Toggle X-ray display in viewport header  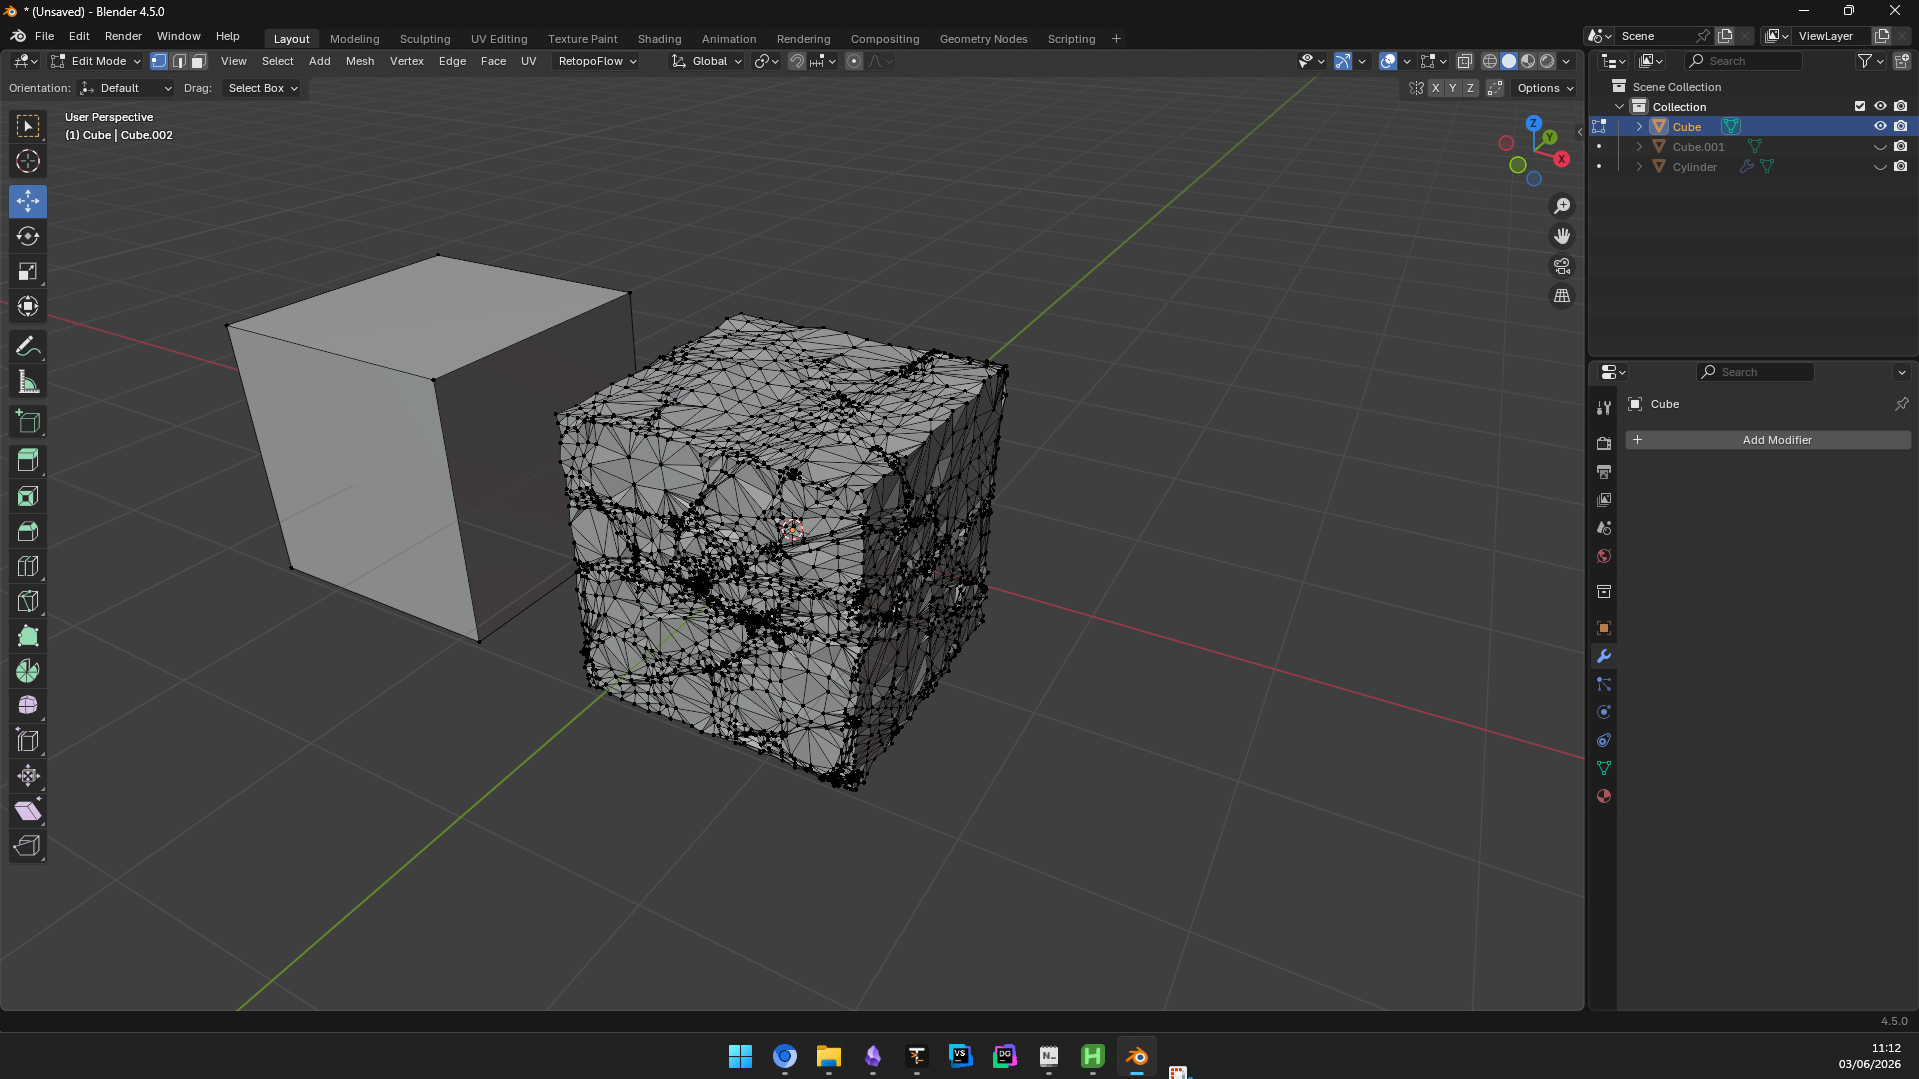point(1465,61)
